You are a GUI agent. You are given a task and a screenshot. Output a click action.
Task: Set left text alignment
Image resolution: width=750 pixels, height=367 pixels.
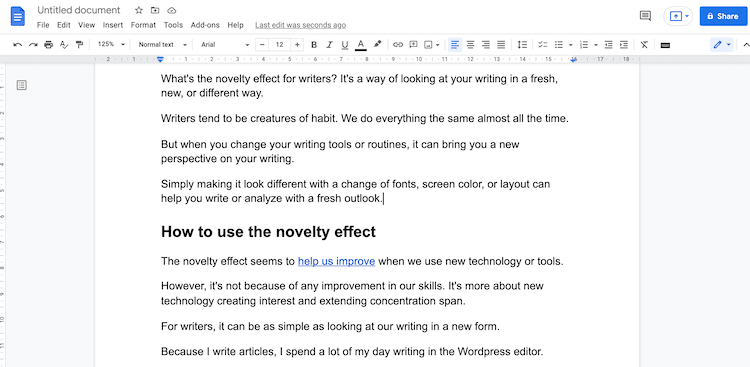(x=455, y=44)
